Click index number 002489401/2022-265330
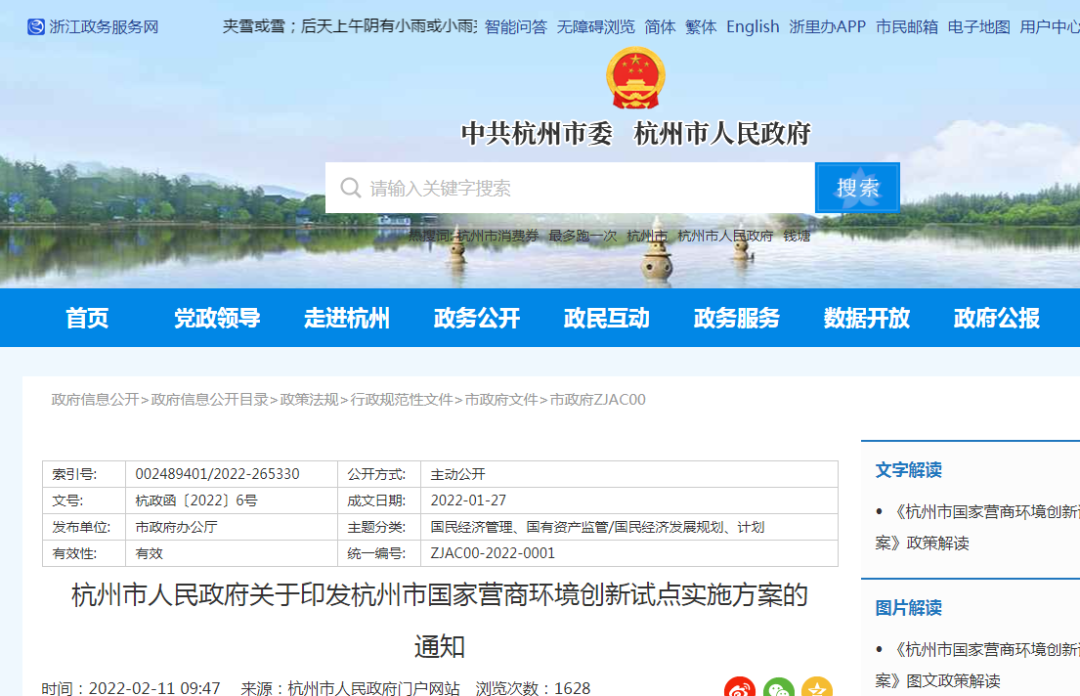Screen dimensions: 1080x696 pos(218,474)
